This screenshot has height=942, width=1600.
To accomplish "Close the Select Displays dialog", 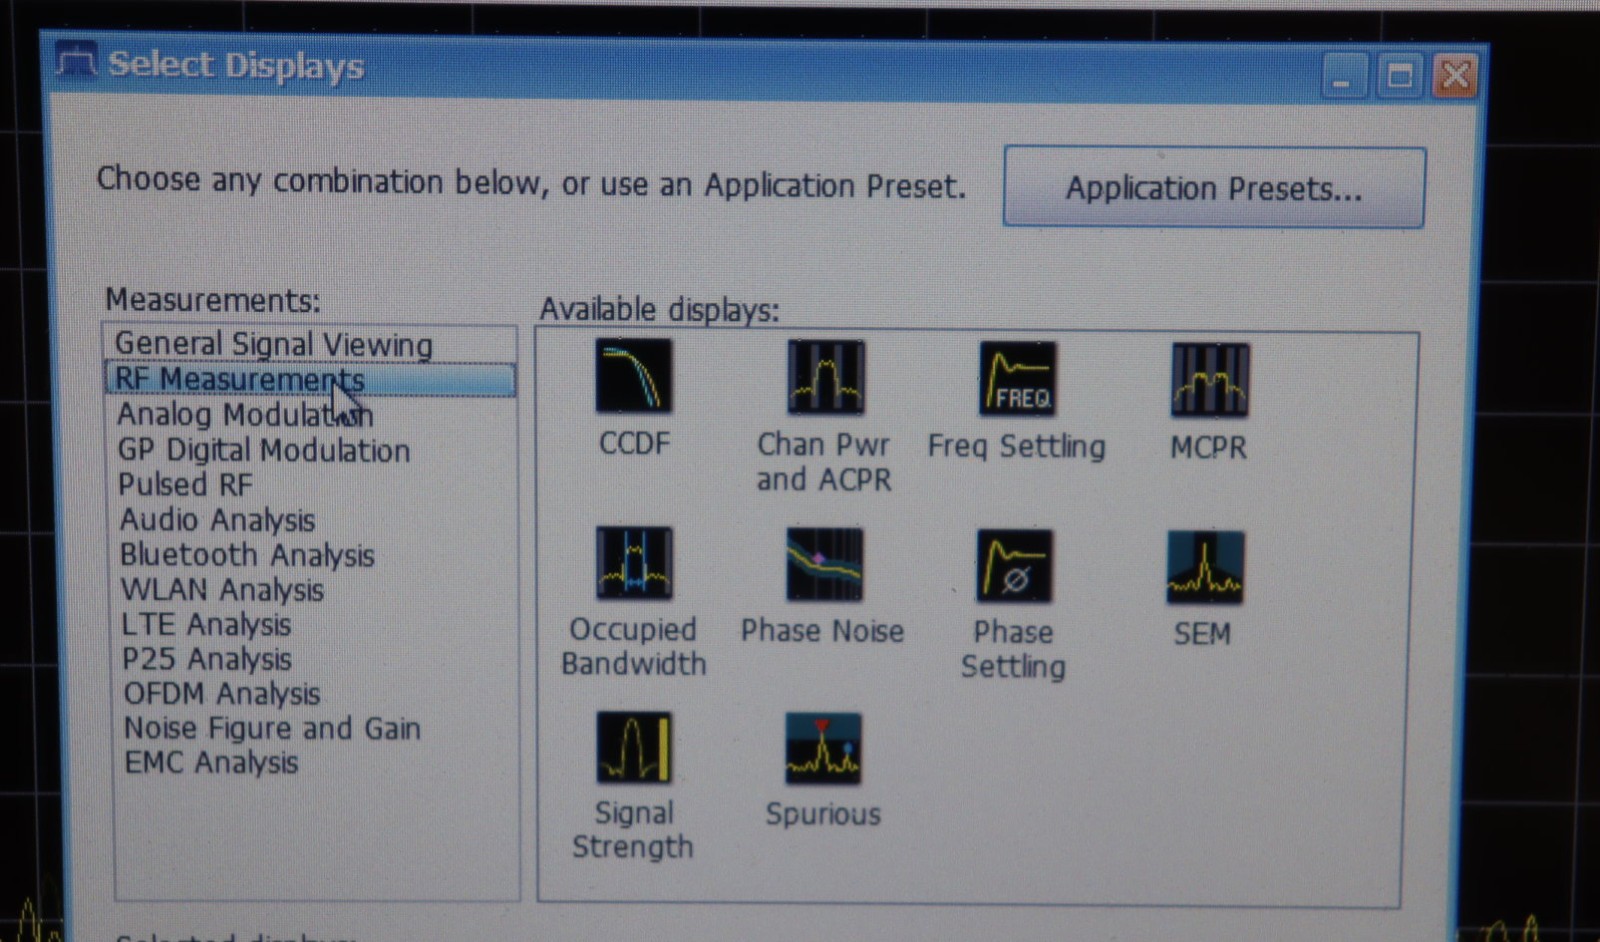I will 1455,75.
